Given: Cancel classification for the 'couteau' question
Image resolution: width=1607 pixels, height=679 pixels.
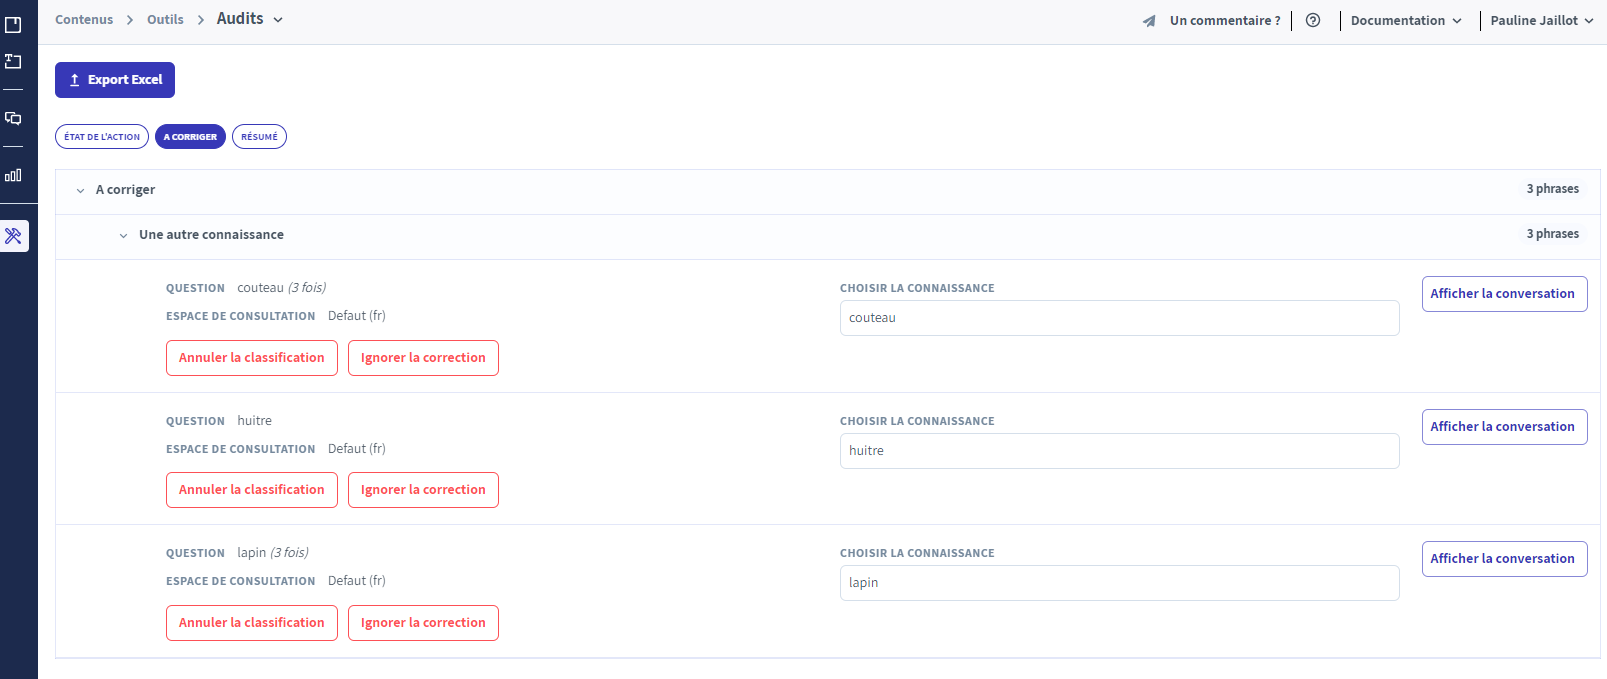Looking at the screenshot, I should click(251, 358).
